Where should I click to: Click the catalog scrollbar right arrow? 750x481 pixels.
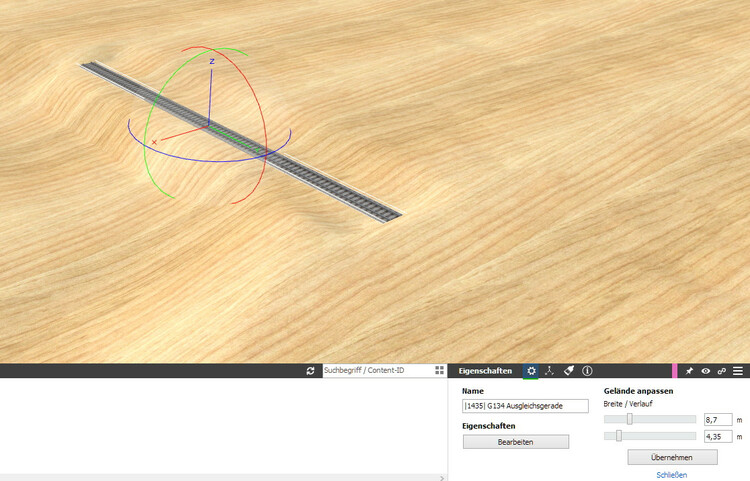441,478
